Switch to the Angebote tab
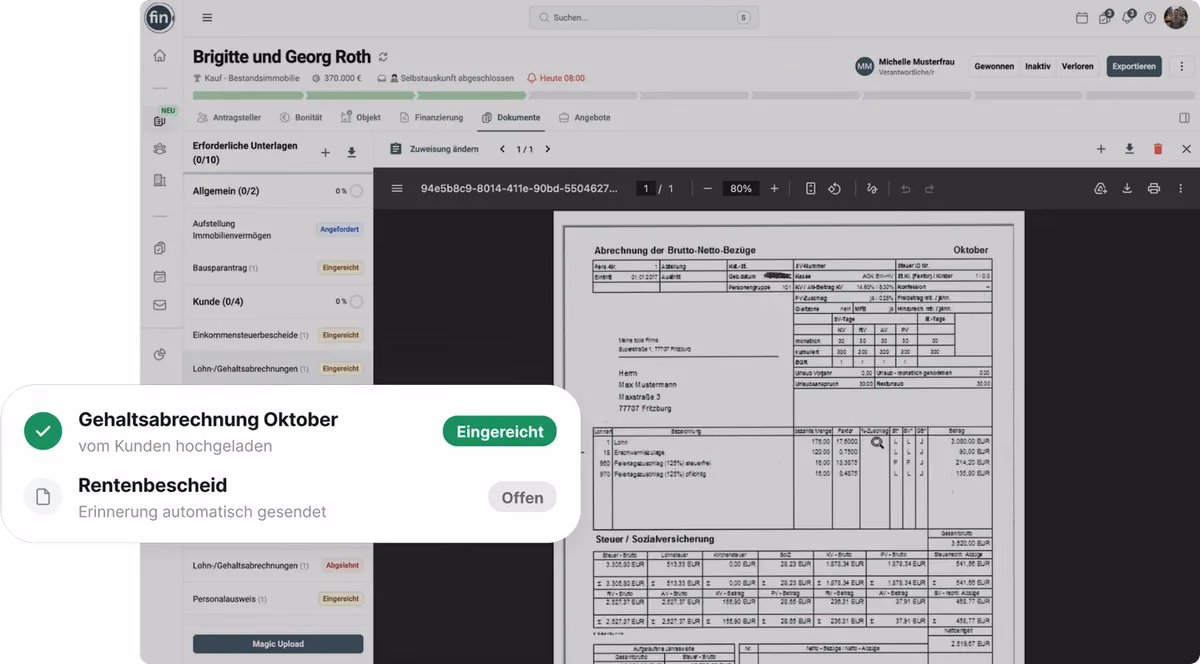1200x664 pixels. click(x=584, y=117)
